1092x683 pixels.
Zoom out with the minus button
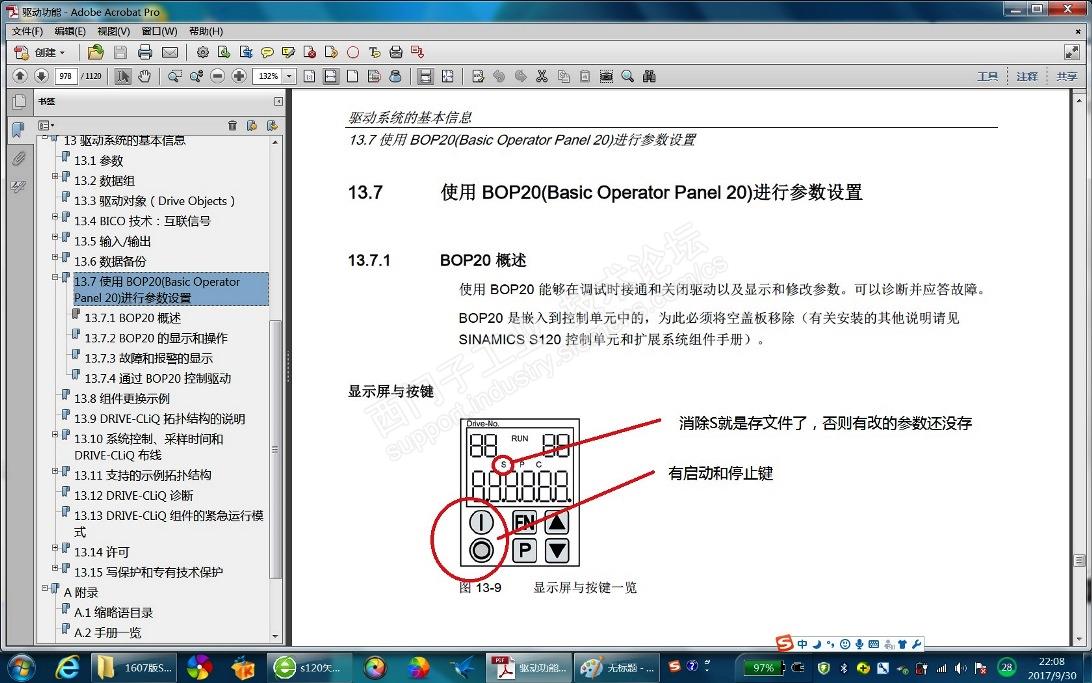click(x=218, y=76)
